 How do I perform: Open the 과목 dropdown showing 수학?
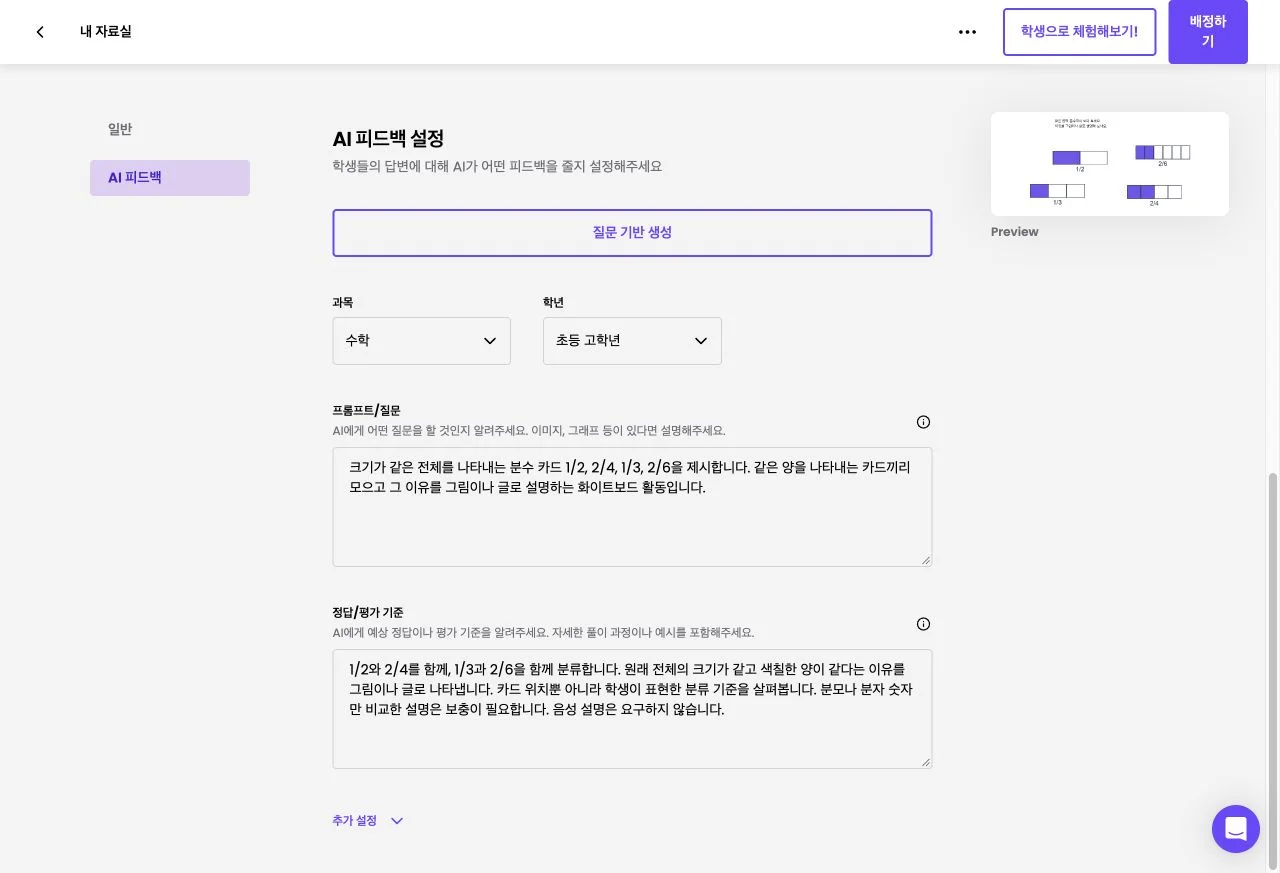tap(421, 341)
